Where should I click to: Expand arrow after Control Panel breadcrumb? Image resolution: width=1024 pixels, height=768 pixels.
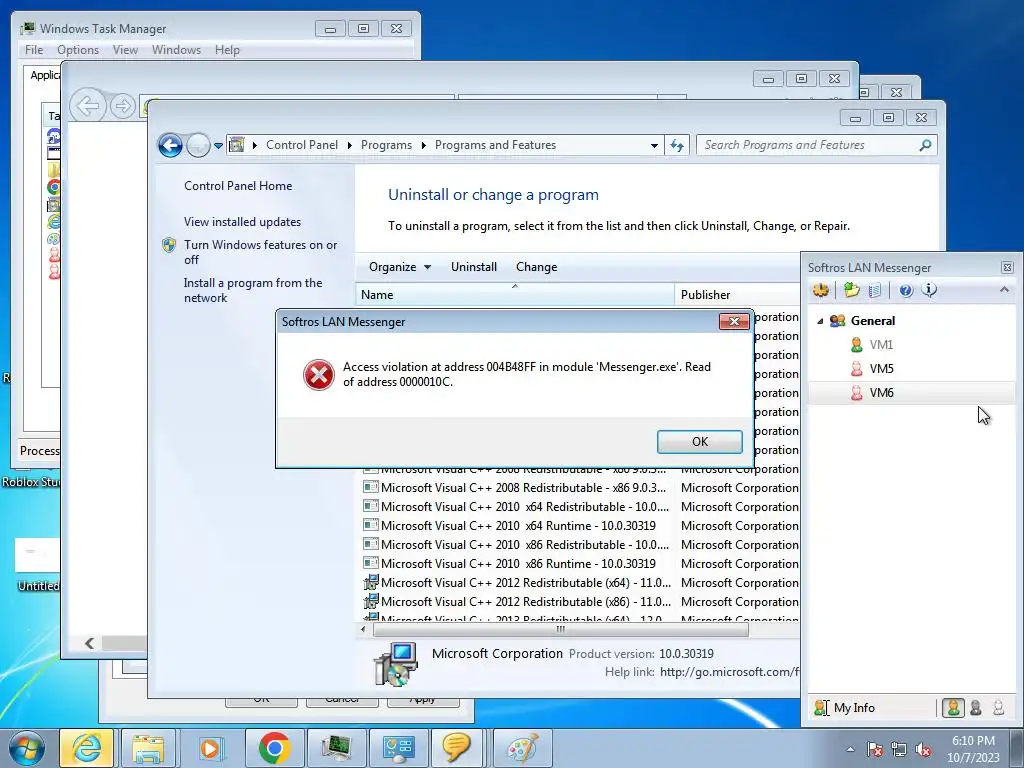[x=349, y=145]
